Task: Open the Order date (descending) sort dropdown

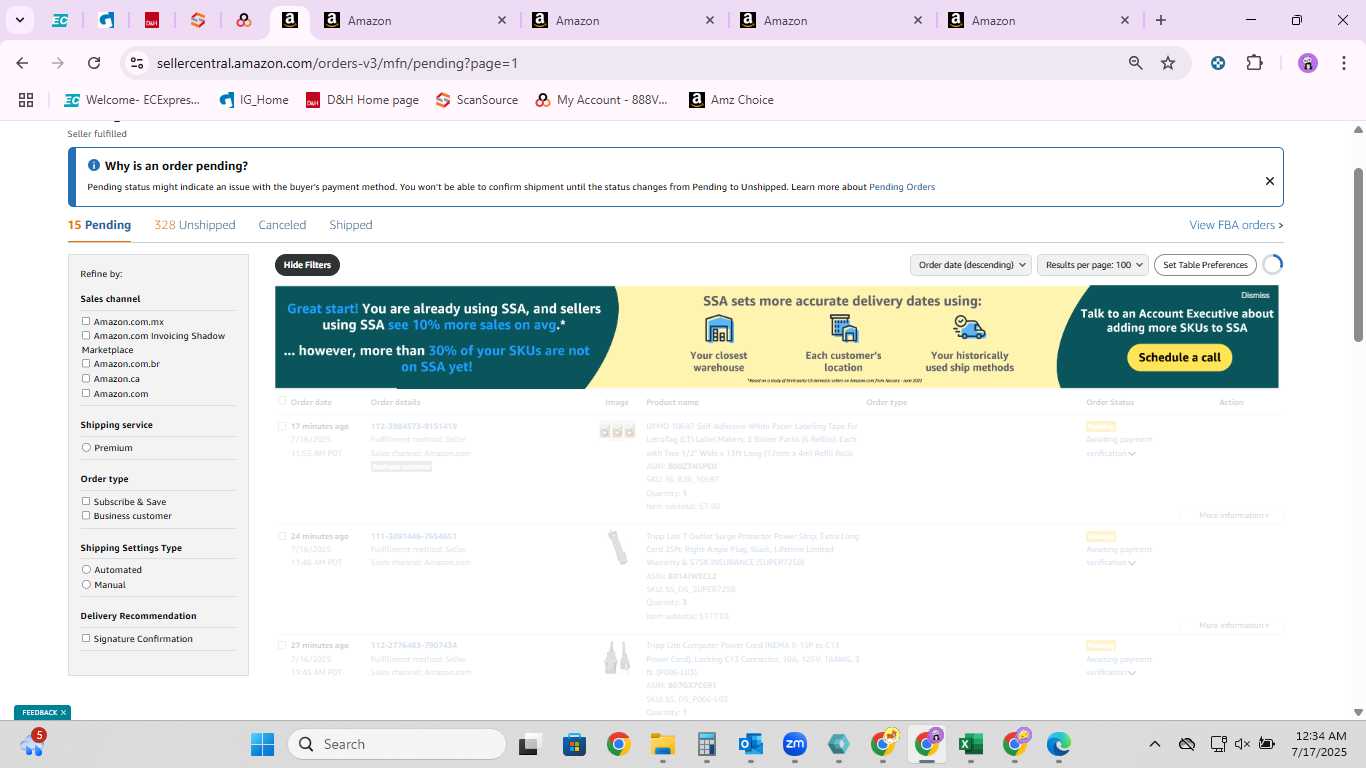Action: point(970,265)
